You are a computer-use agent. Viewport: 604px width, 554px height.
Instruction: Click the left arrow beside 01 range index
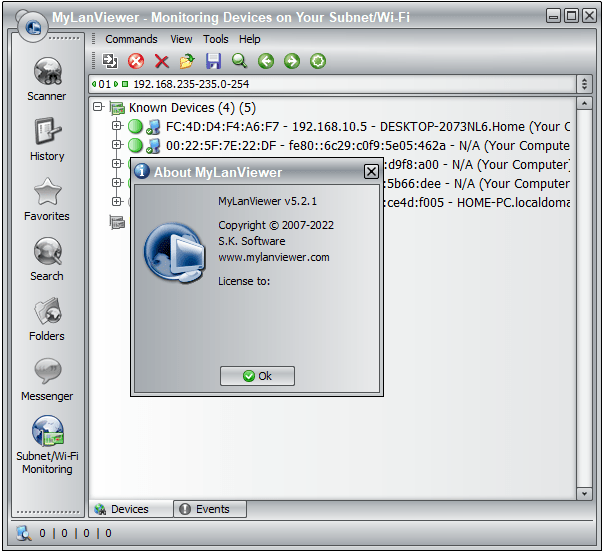tap(94, 84)
